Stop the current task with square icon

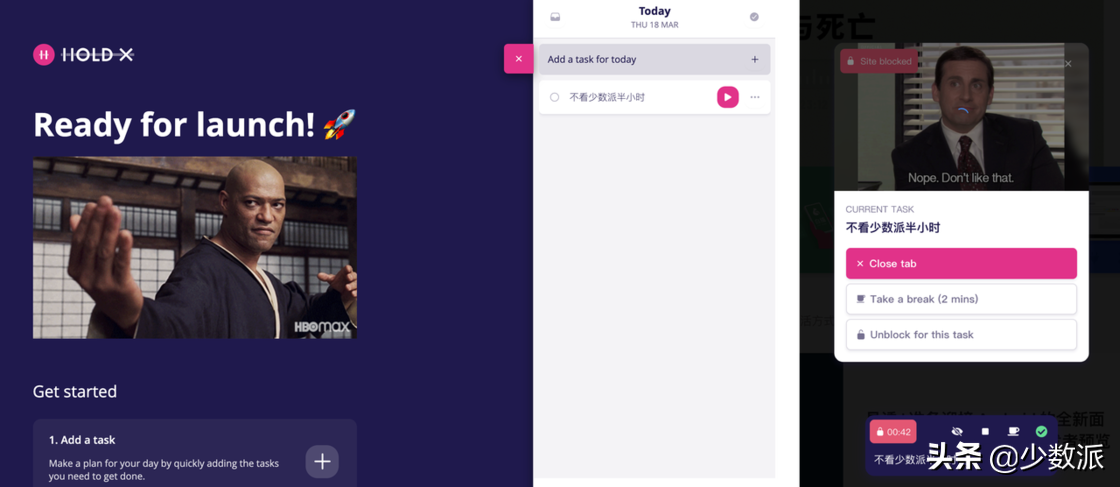(x=985, y=431)
